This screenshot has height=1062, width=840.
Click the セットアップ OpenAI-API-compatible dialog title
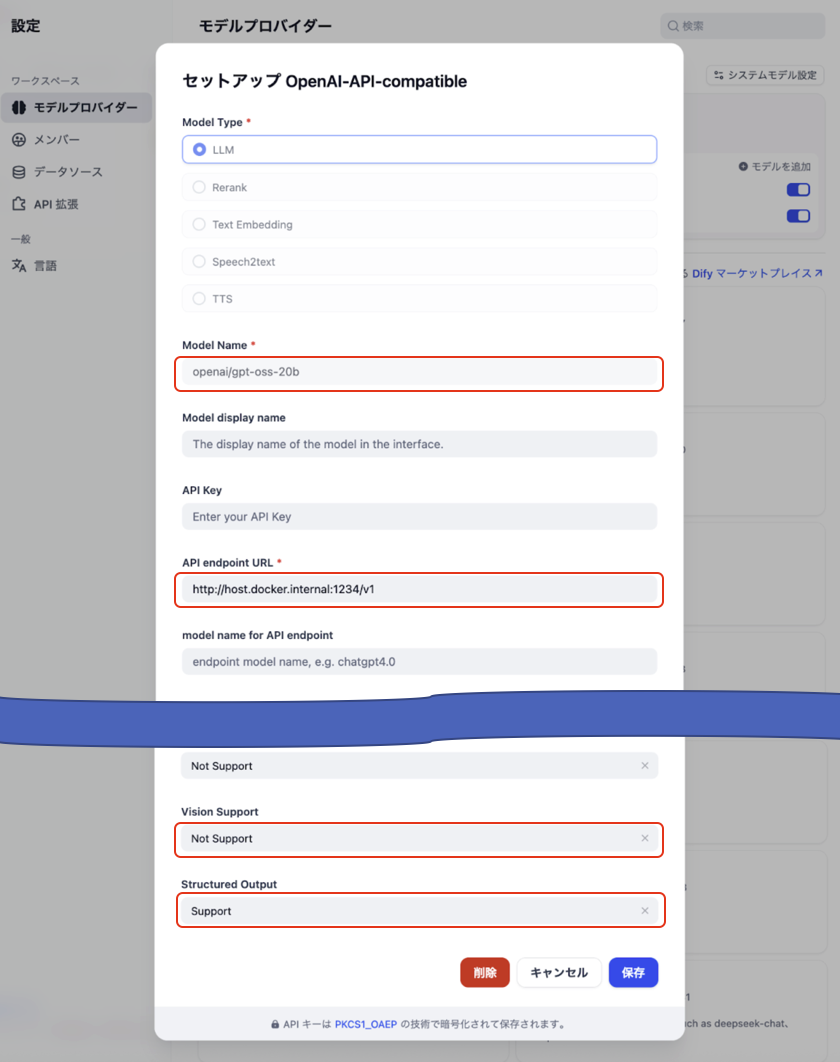click(x=324, y=81)
